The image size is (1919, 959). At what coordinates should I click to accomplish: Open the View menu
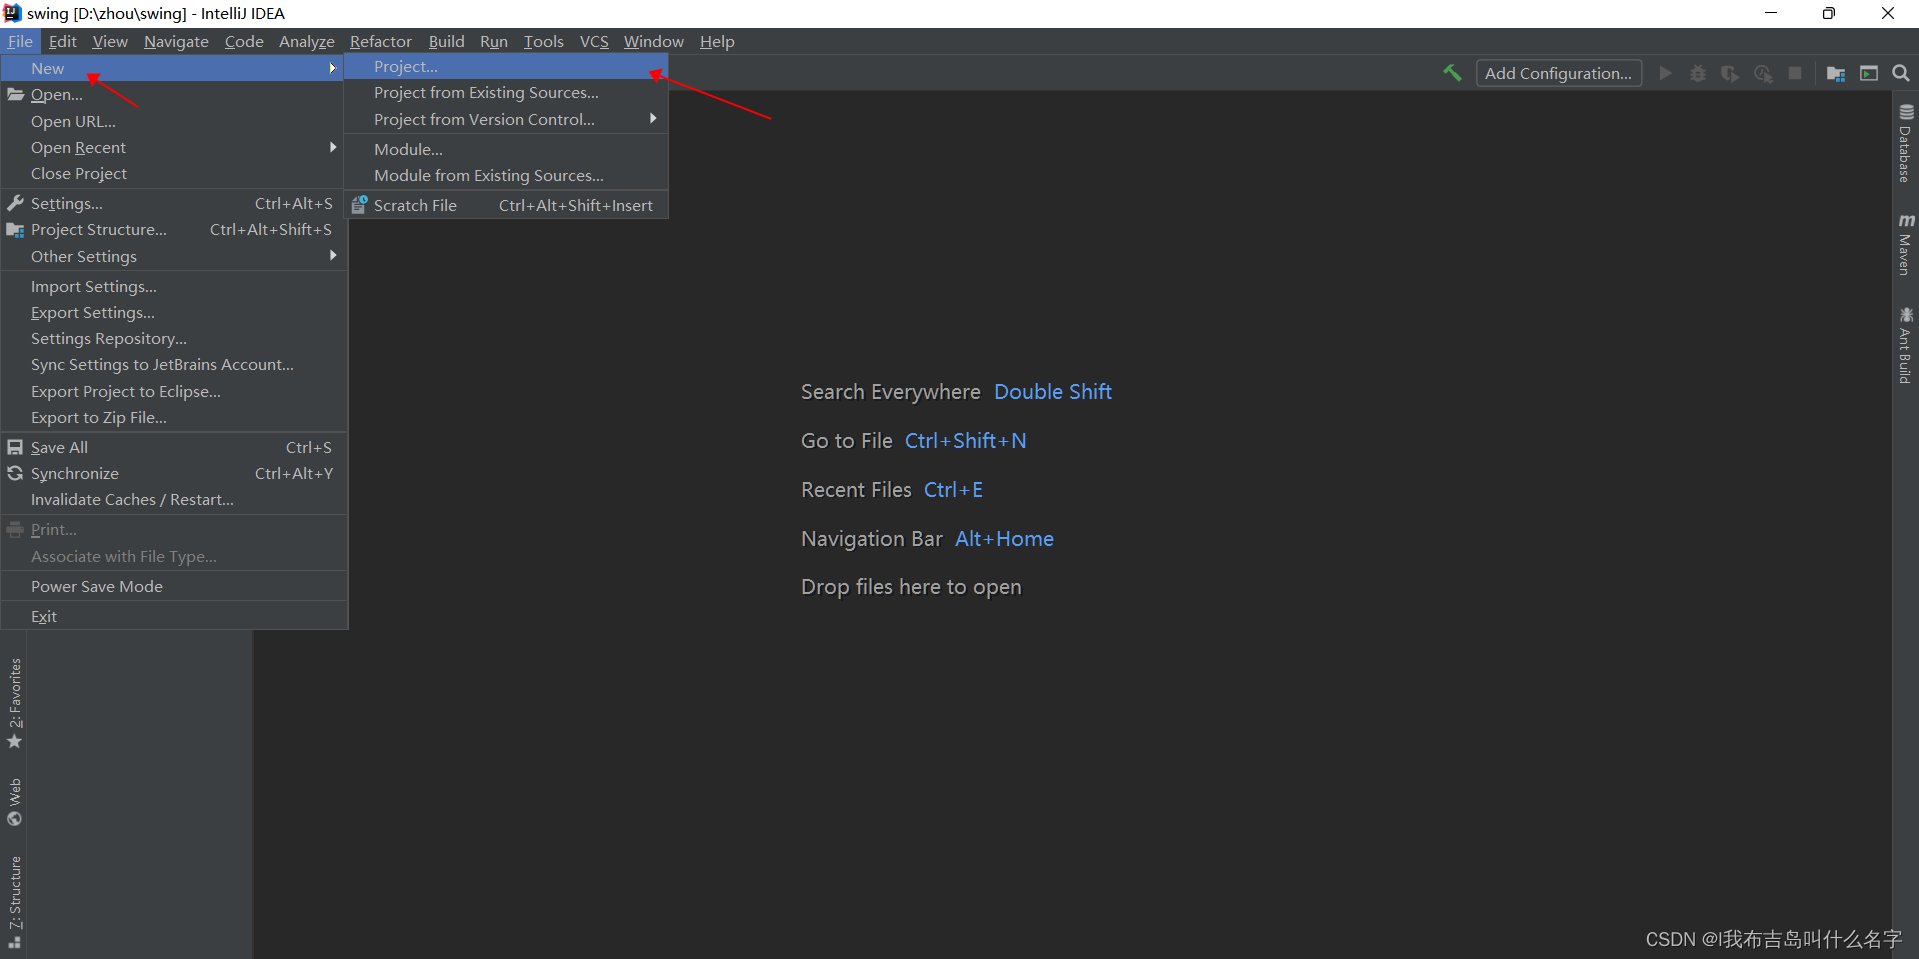pos(110,41)
